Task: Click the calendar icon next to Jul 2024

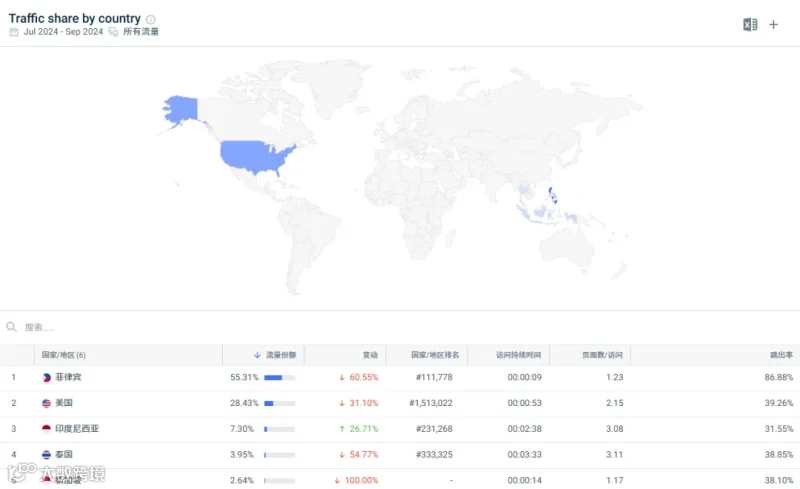Action: [14, 32]
